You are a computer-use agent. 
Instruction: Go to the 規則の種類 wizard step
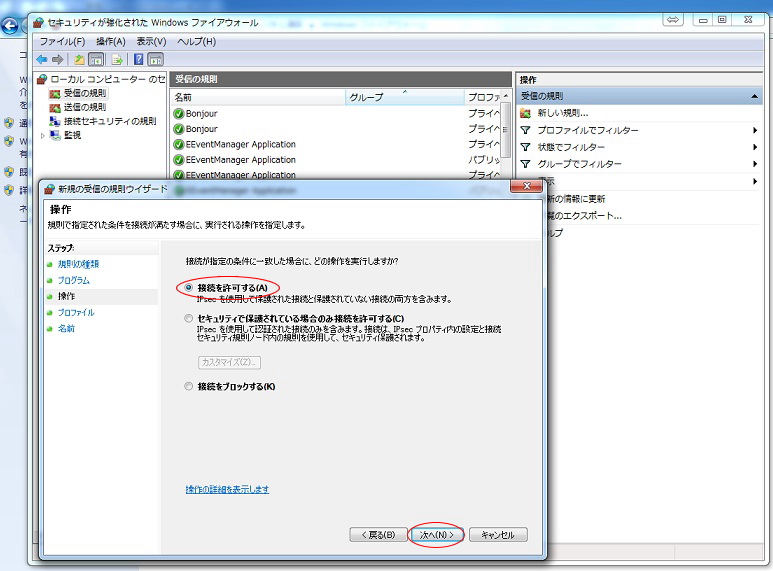click(x=78, y=264)
